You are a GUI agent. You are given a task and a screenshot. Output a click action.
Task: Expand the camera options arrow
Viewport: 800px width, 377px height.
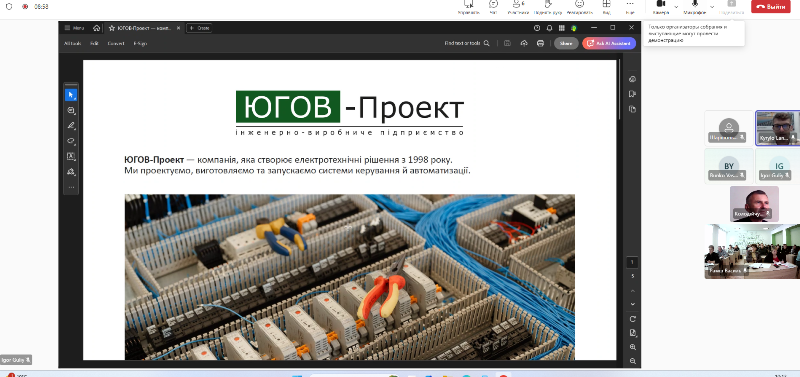click(677, 7)
